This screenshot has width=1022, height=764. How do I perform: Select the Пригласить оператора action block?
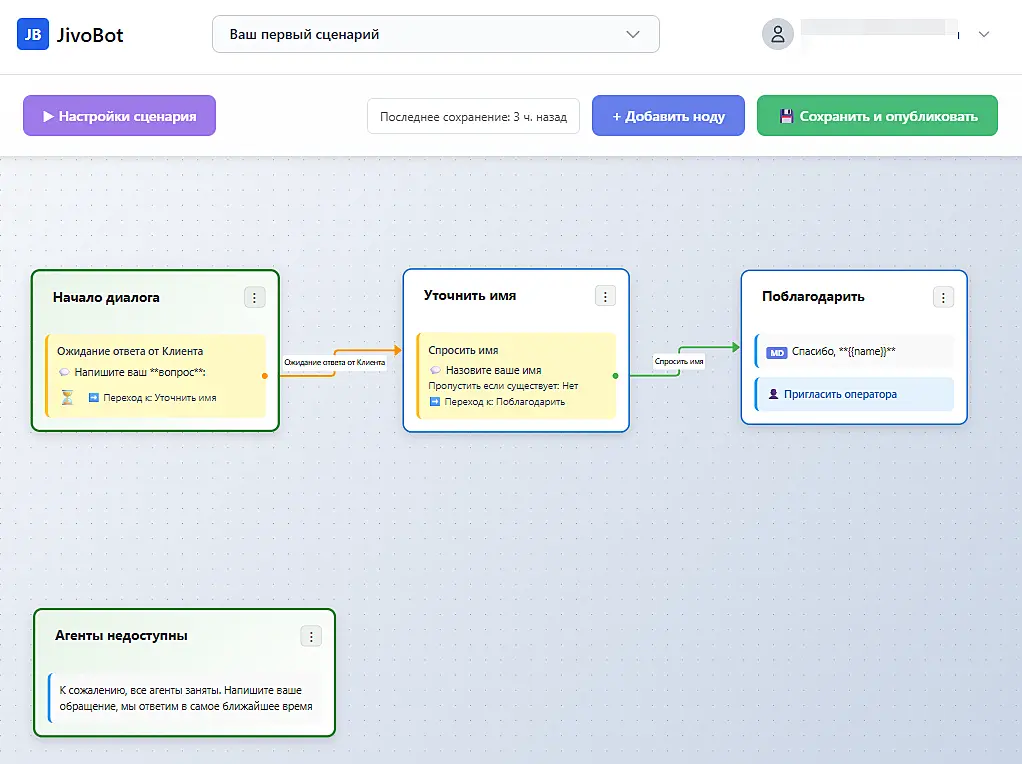click(x=854, y=394)
